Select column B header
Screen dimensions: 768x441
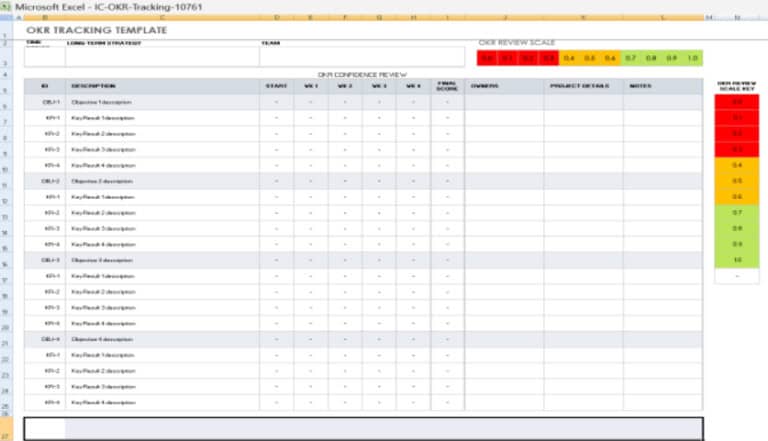coord(45,18)
